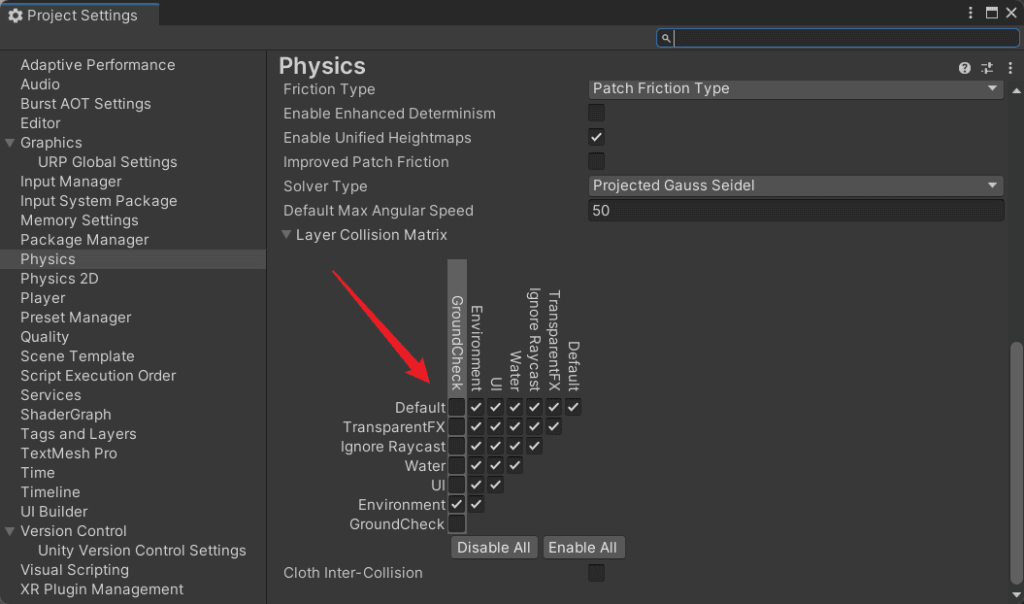Click the scrollbar up arrow

[x=1016, y=91]
